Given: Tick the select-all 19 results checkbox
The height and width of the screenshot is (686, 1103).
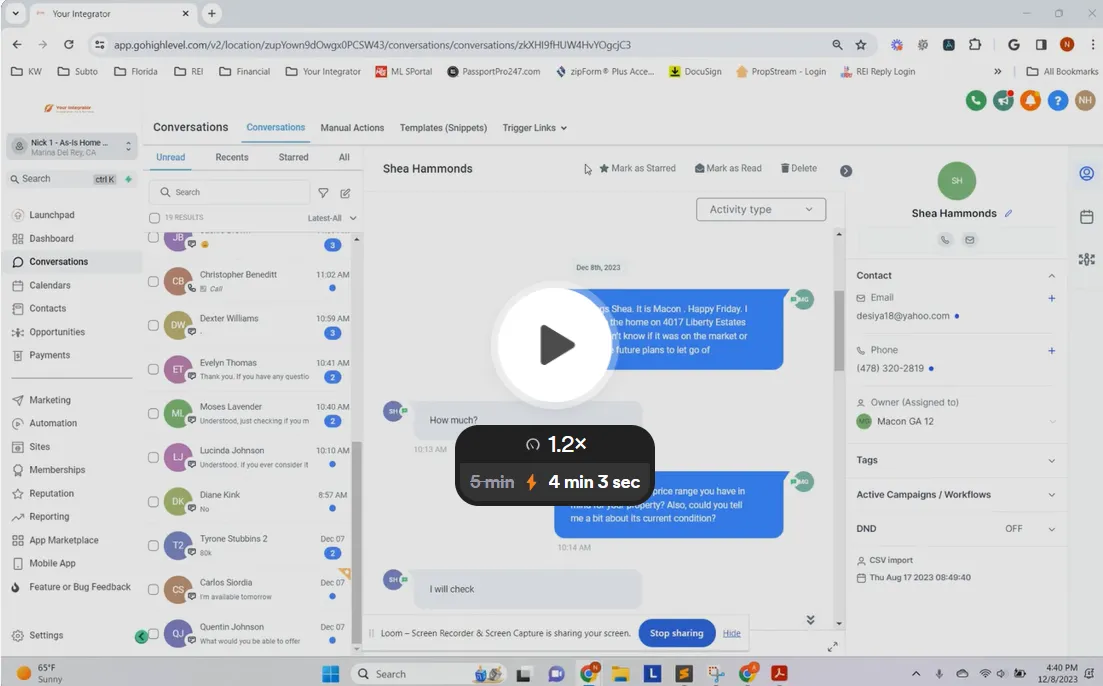Looking at the screenshot, I should (154, 218).
